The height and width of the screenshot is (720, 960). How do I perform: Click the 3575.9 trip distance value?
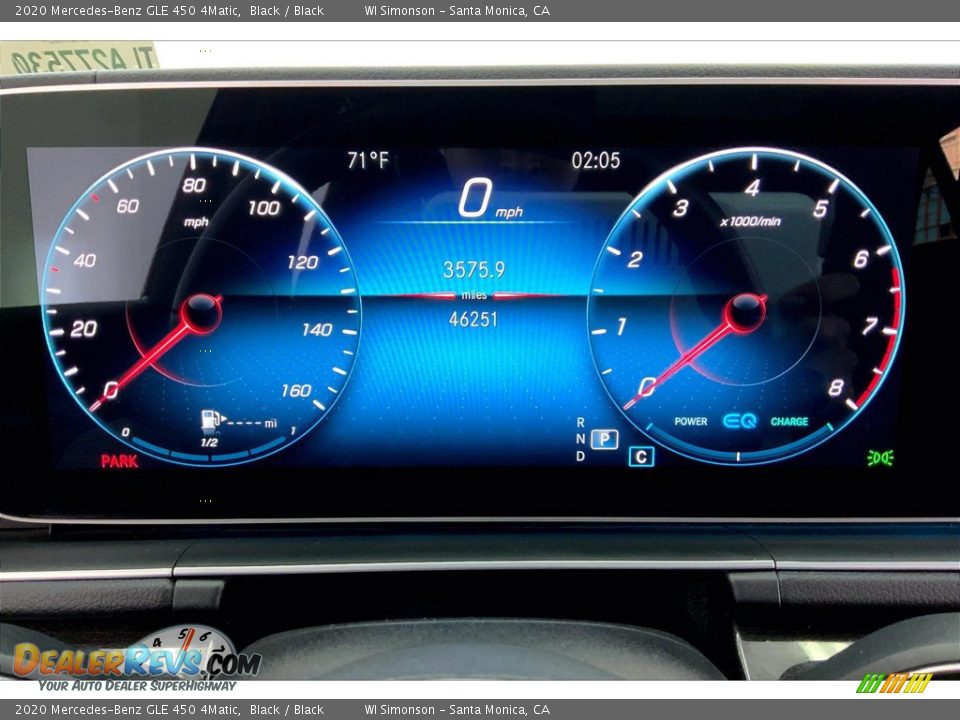tap(474, 269)
